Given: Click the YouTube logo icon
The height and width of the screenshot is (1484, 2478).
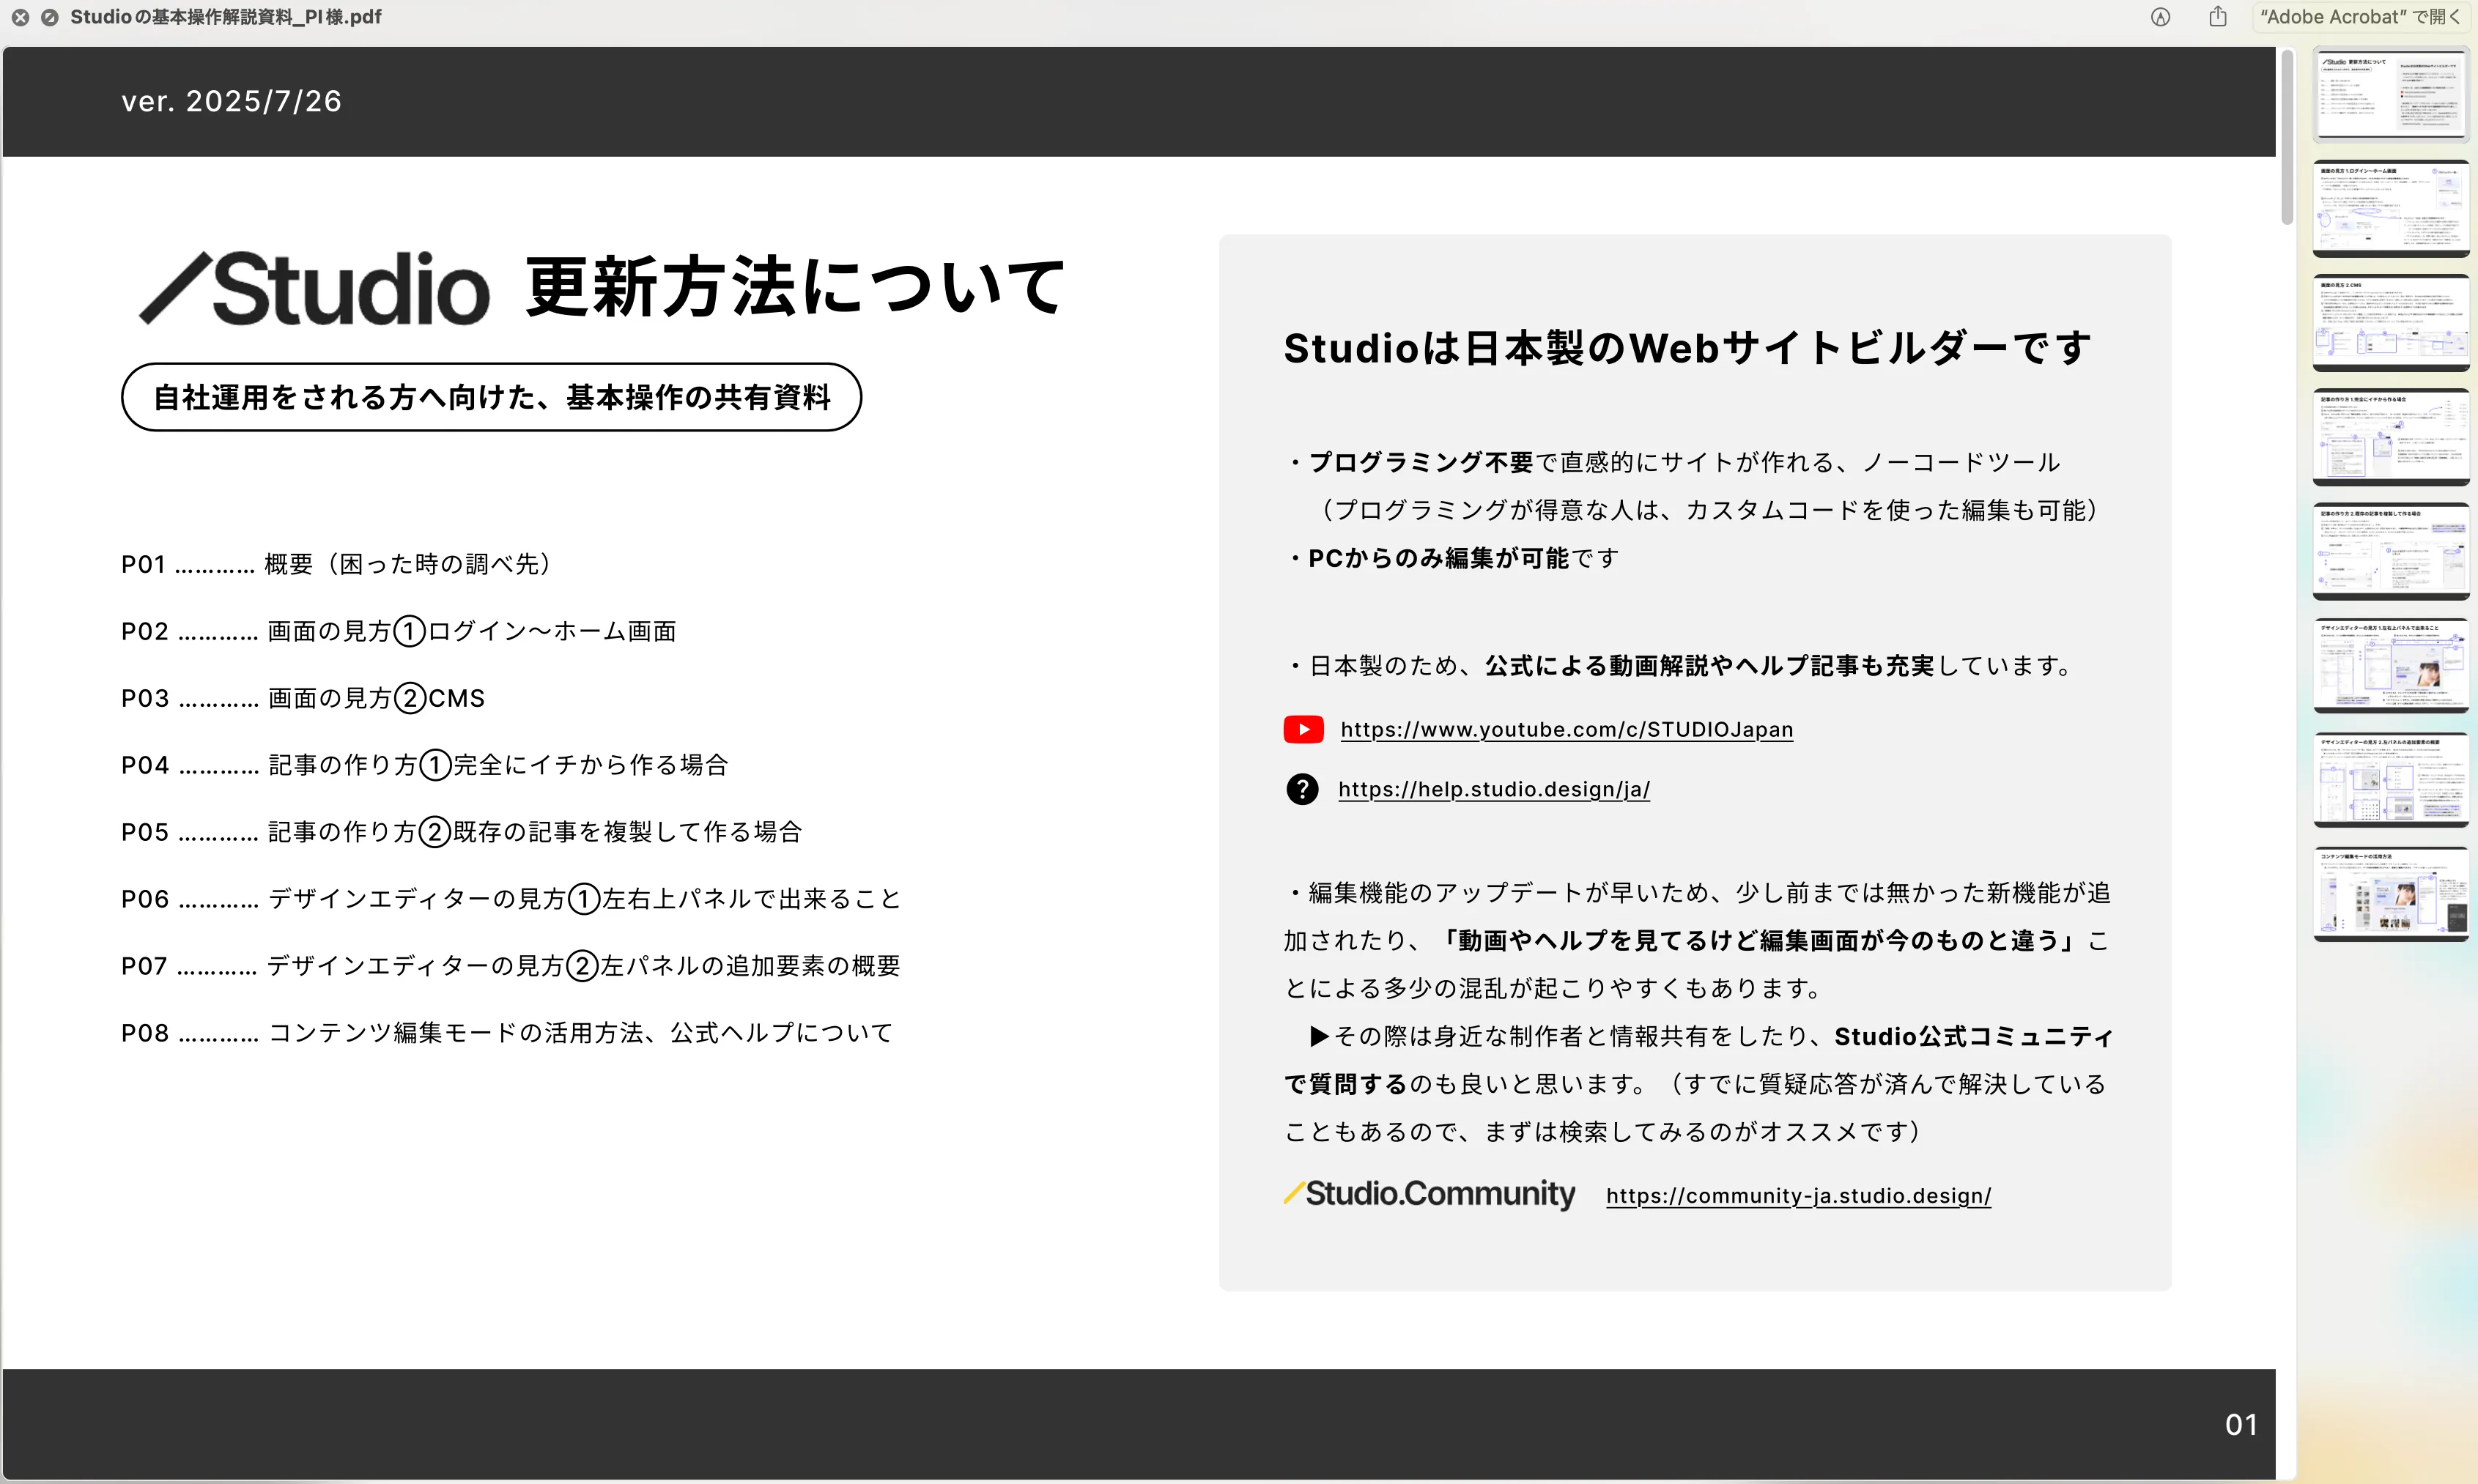Looking at the screenshot, I should (1303, 729).
